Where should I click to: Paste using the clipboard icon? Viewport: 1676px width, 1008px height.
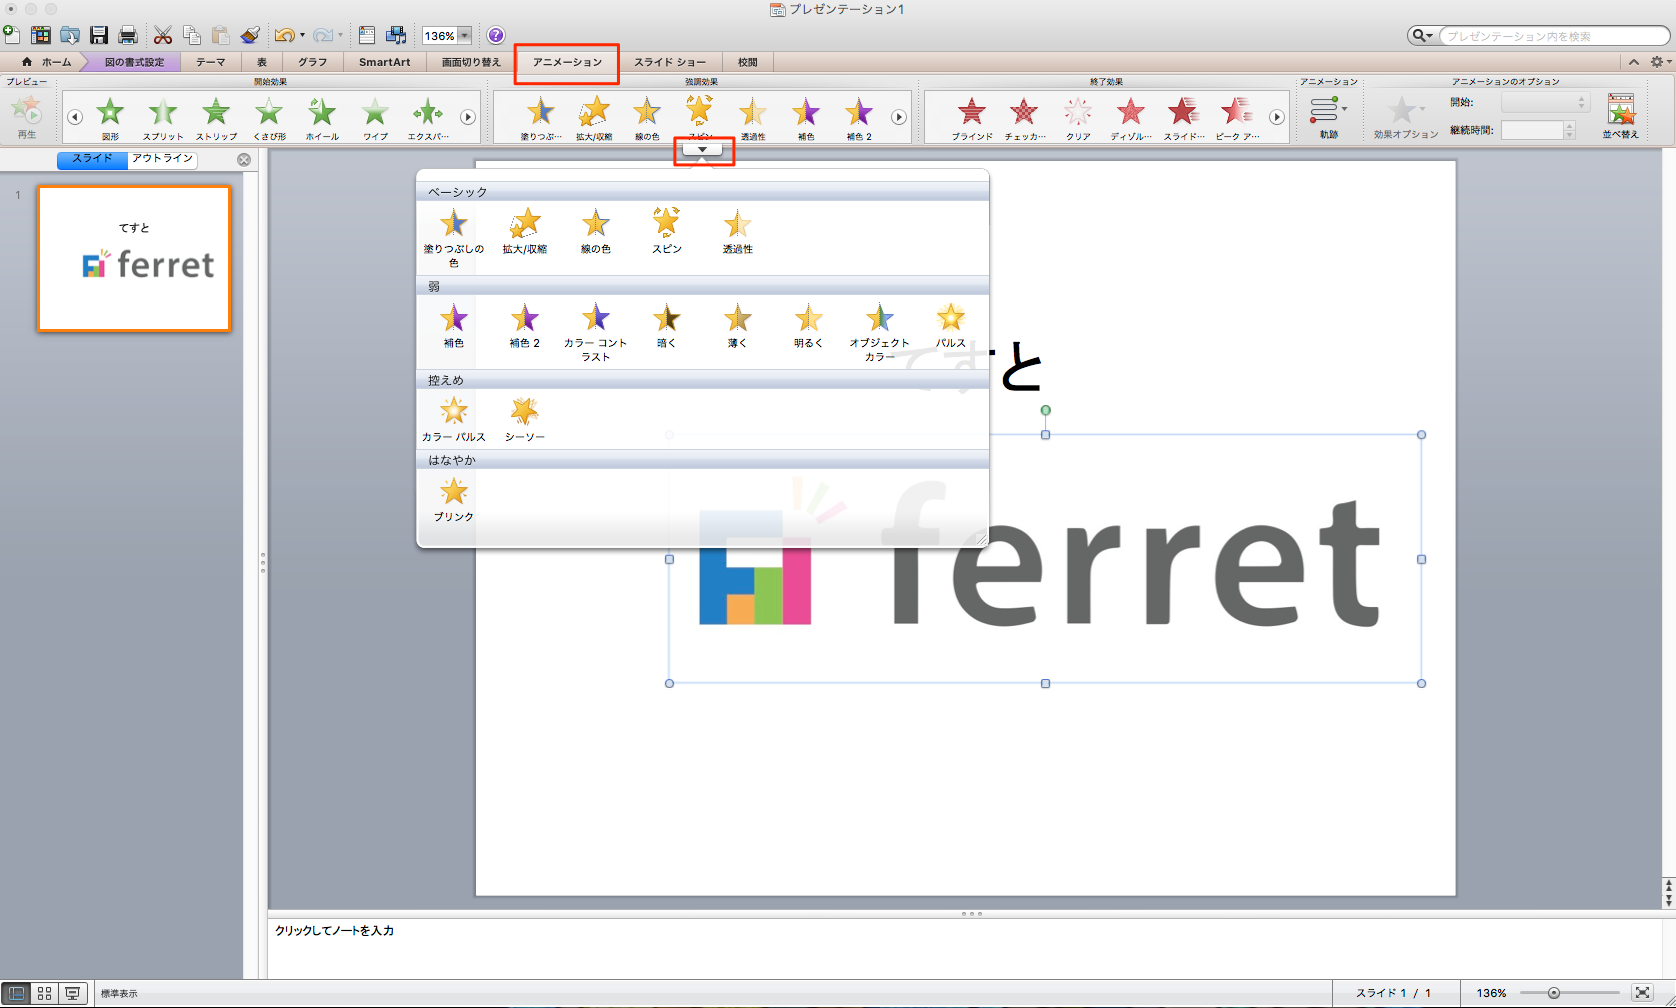click(x=220, y=35)
